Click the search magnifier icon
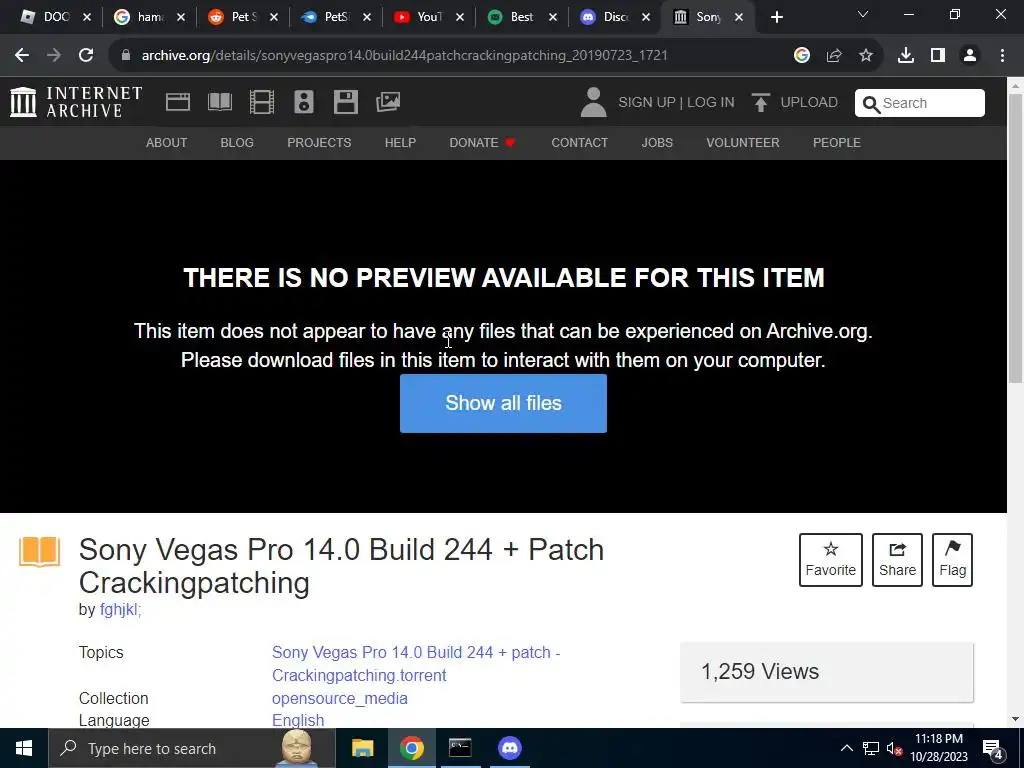1024x768 pixels. [871, 104]
